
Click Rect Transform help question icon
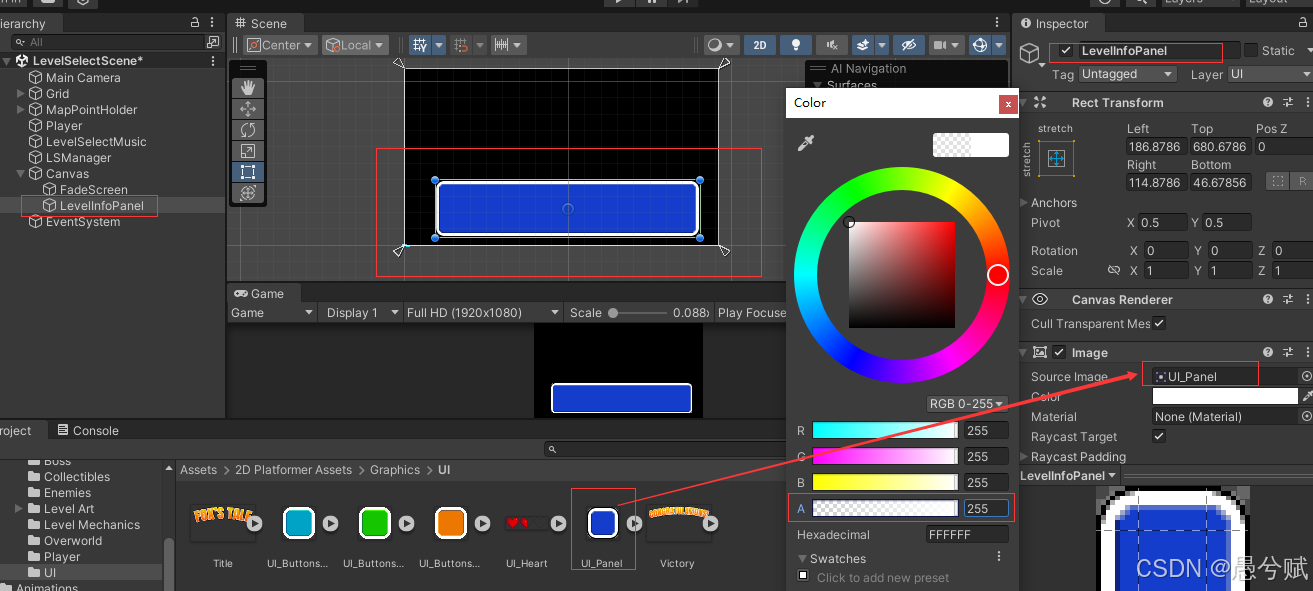[x=1268, y=102]
